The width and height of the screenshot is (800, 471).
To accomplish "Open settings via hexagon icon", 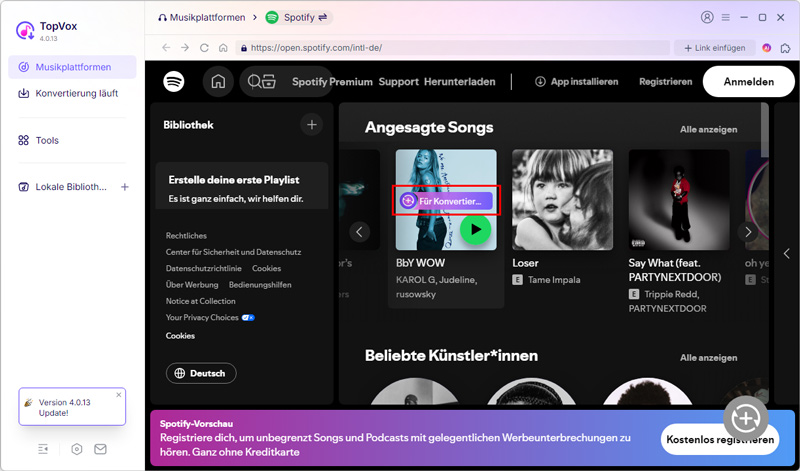I will (77, 449).
